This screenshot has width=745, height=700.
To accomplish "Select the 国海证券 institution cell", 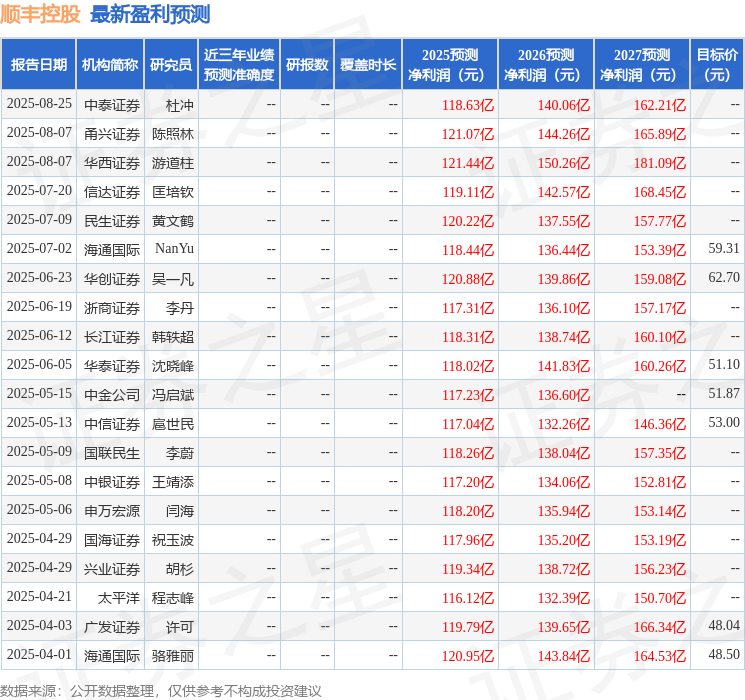I will pos(112,539).
